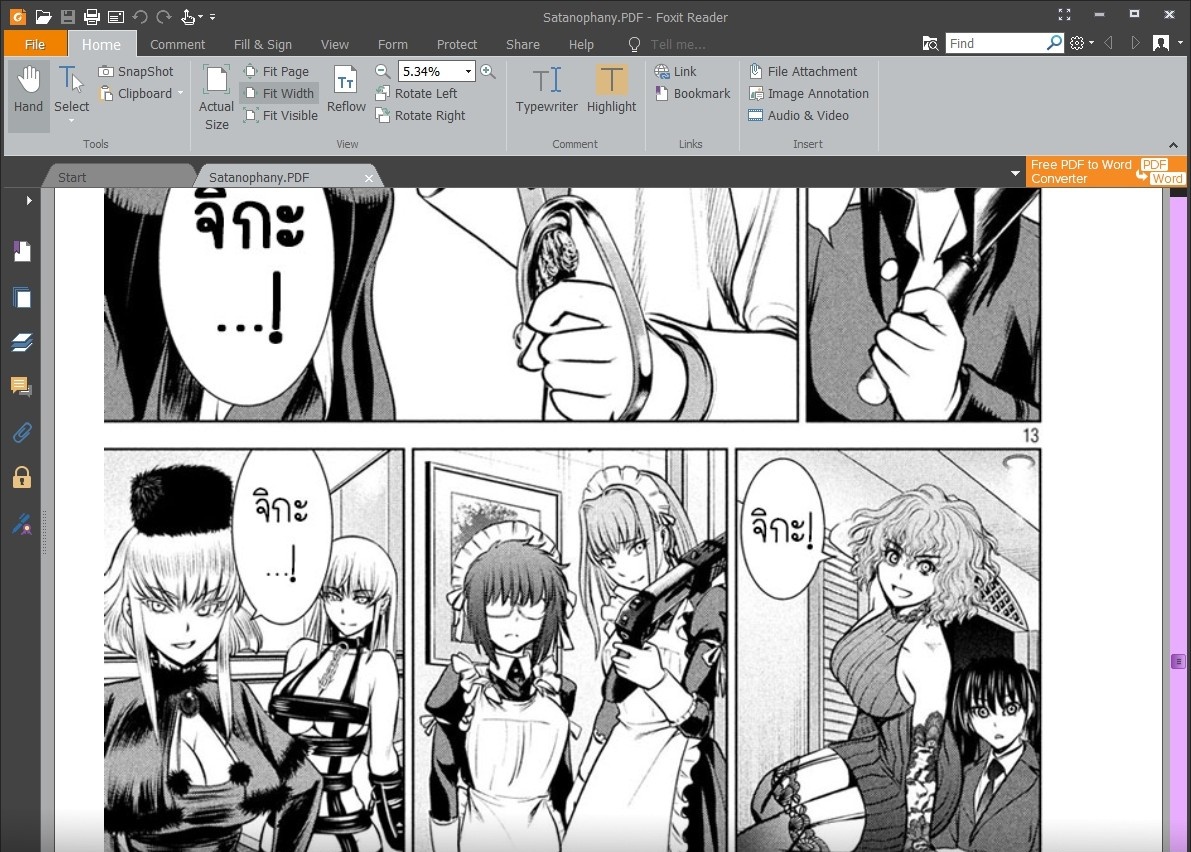
Task: Zoom out with the minus magnifier
Action: [x=383, y=71]
